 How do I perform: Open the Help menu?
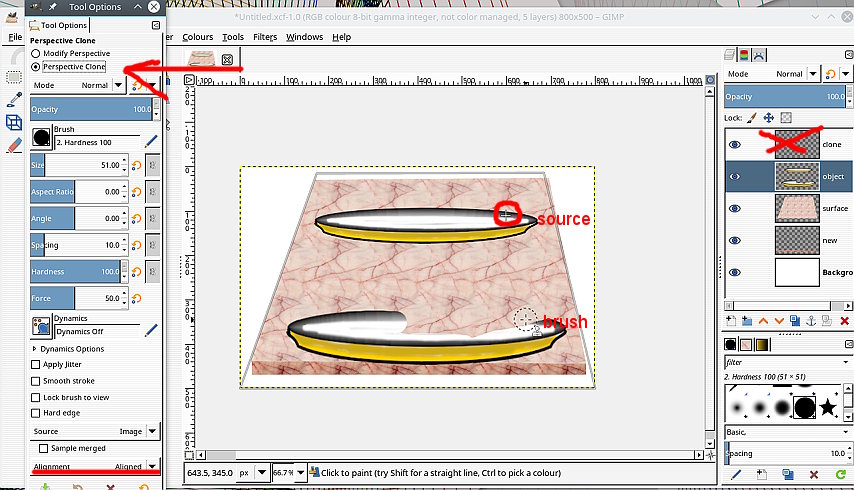(341, 37)
